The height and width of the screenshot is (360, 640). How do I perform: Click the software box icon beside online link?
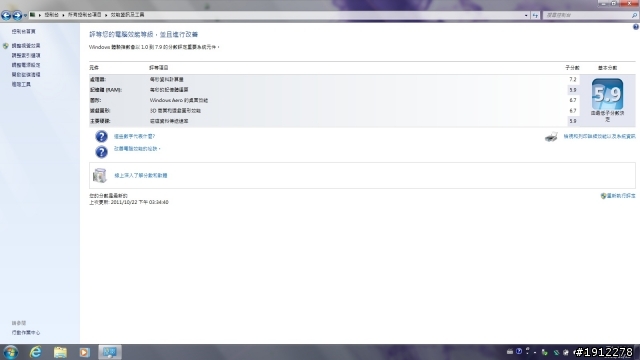[x=100, y=176]
